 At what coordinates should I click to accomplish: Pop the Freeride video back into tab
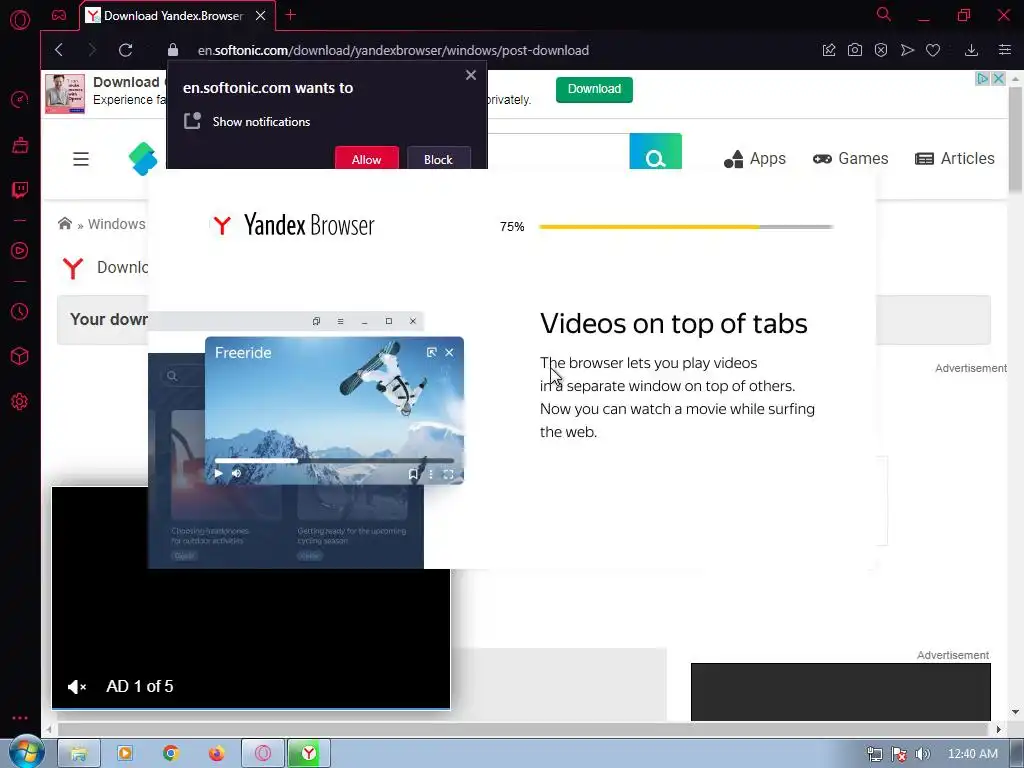coord(432,352)
